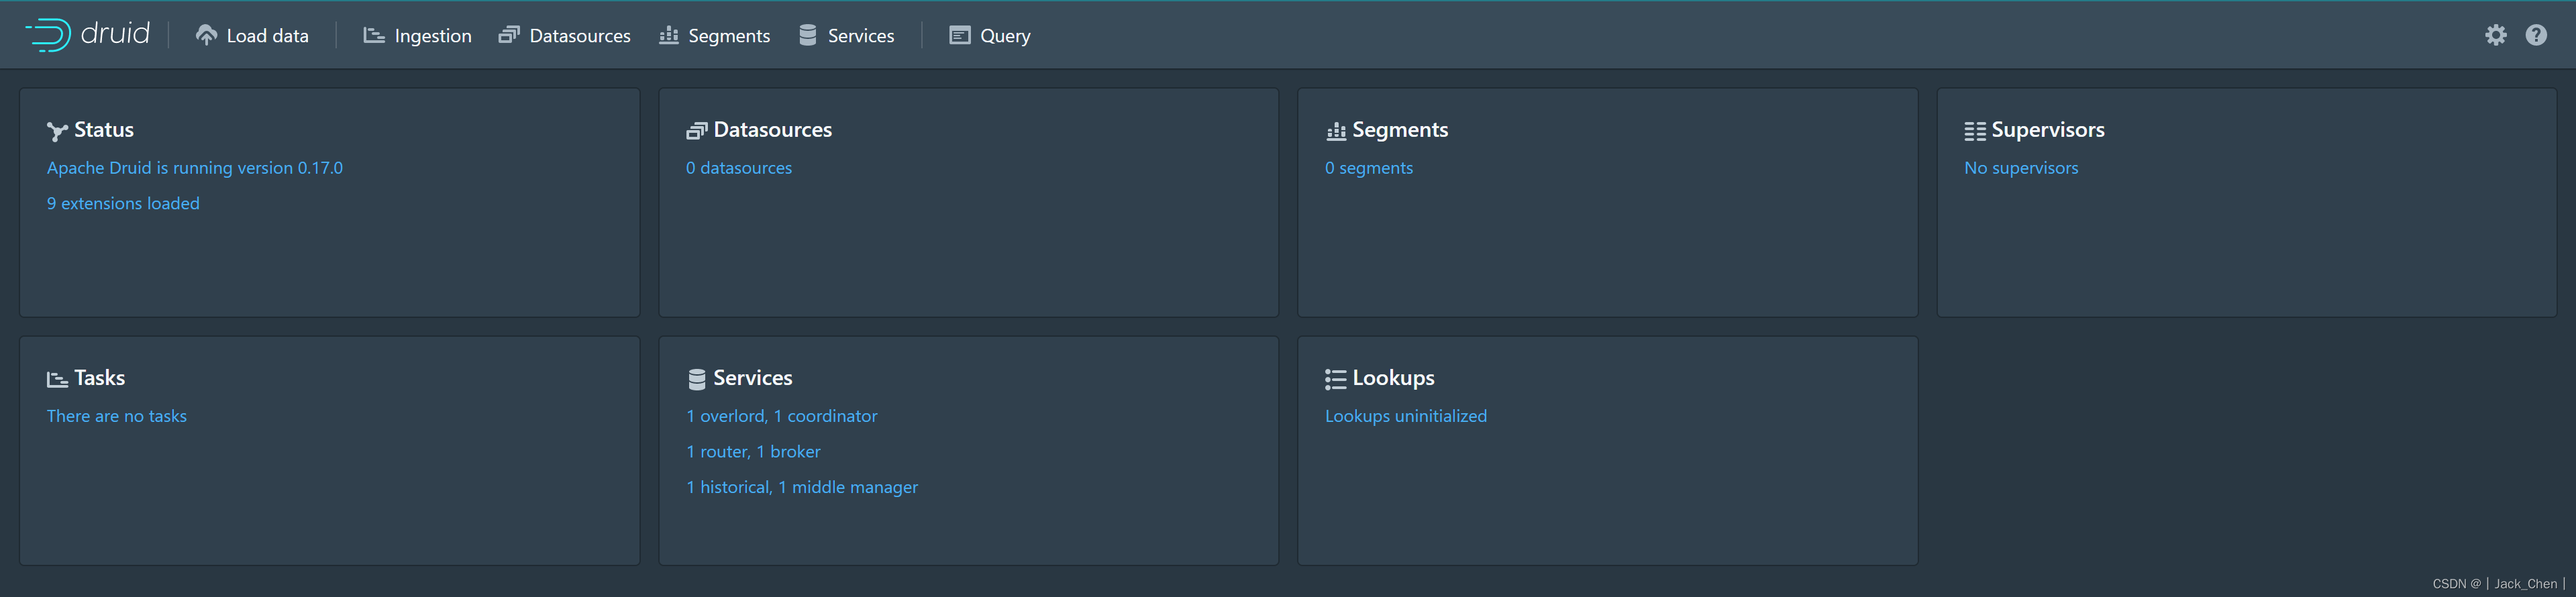2576x597 pixels.
Task: Click '1 overlord, 1 coordinator' link
Action: pyautogui.click(x=782, y=416)
